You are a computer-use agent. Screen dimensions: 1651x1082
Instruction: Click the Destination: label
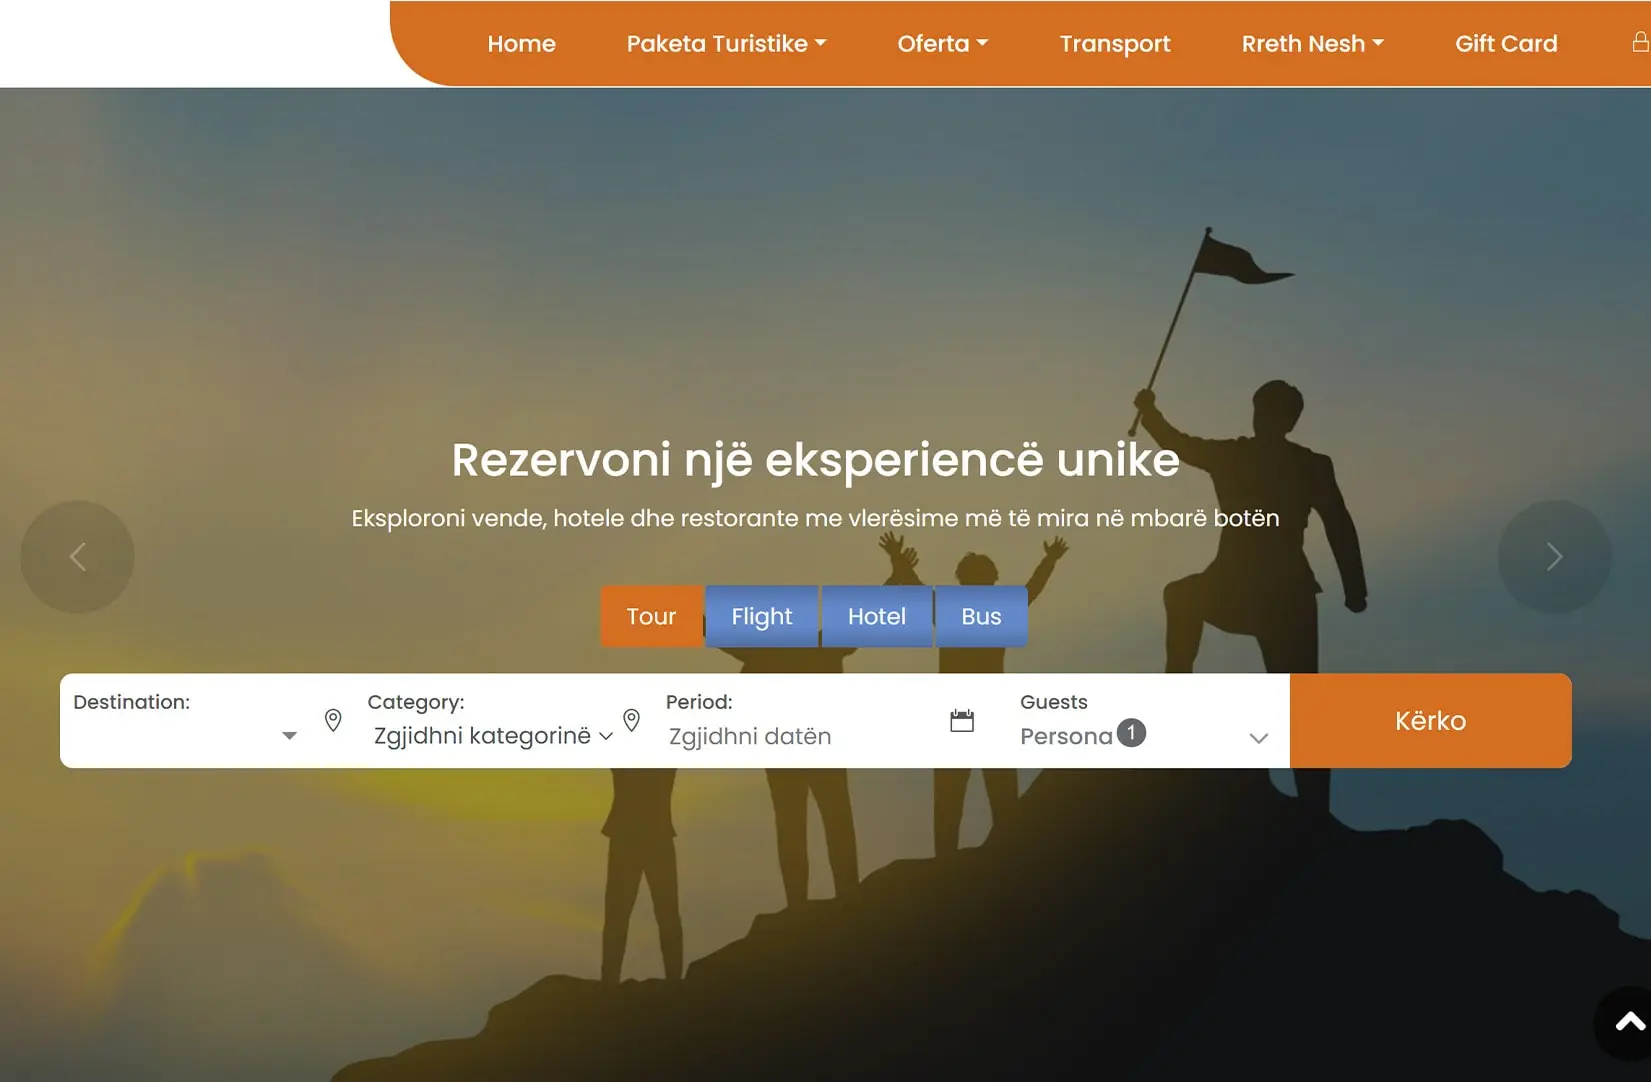131,702
